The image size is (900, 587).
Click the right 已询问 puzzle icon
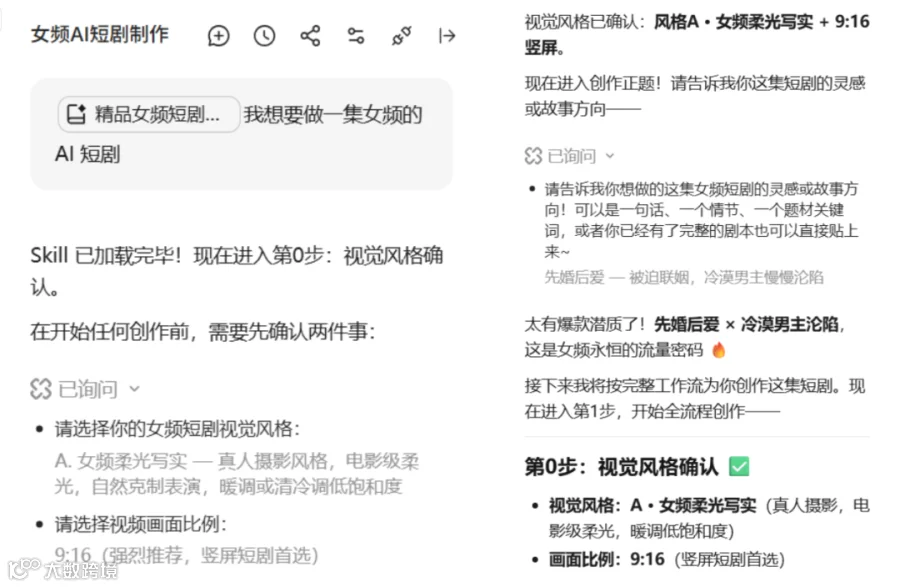click(x=533, y=156)
